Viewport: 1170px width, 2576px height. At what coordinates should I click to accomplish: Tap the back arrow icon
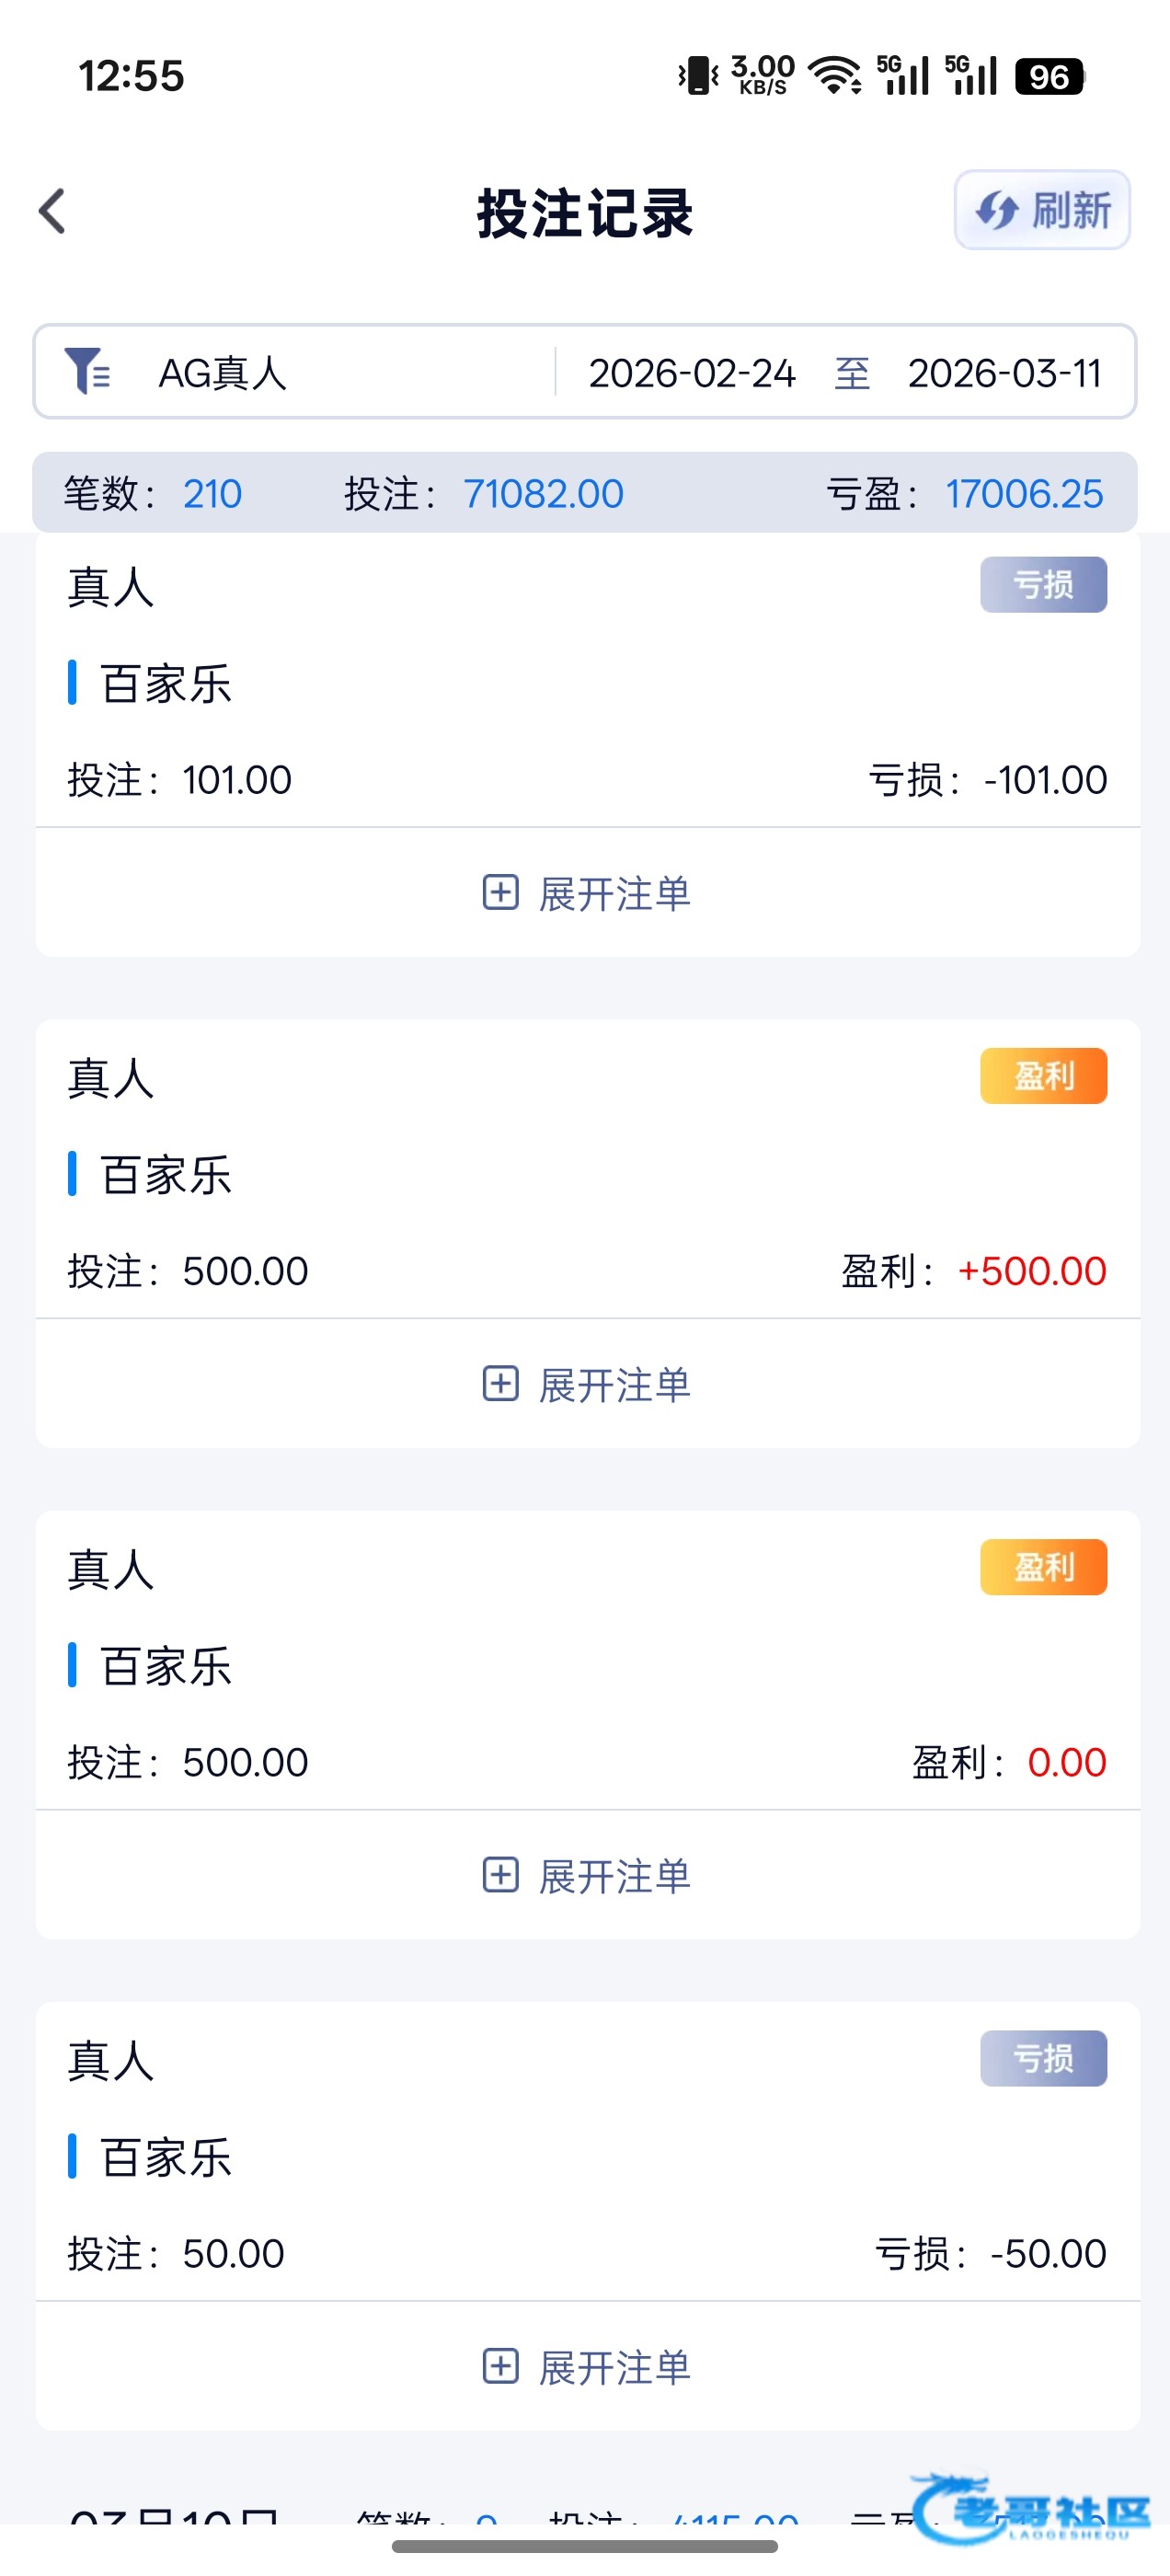[53, 211]
